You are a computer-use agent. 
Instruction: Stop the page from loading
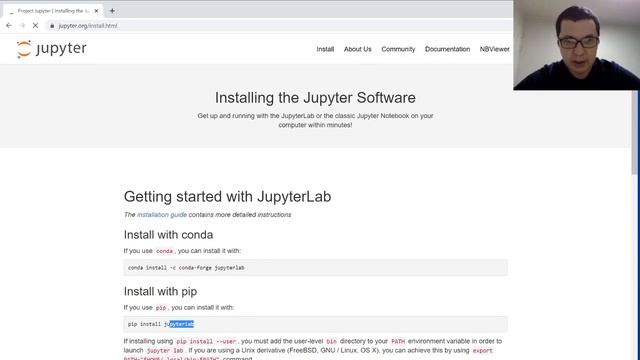pos(35,25)
